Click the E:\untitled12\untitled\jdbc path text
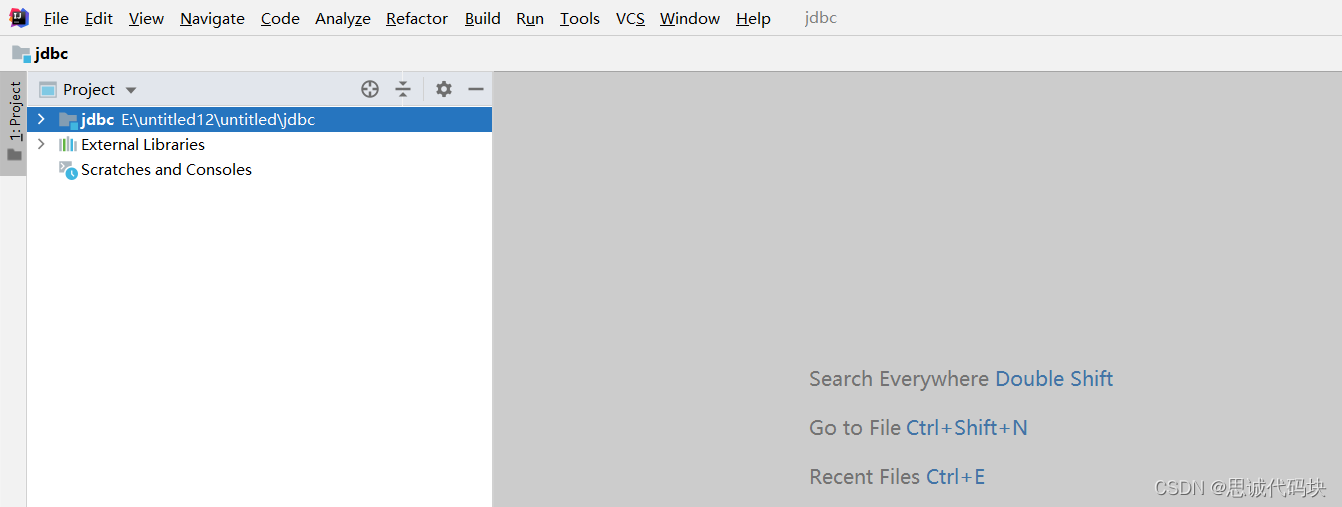Screen dimensions: 1342x507 click(218, 119)
